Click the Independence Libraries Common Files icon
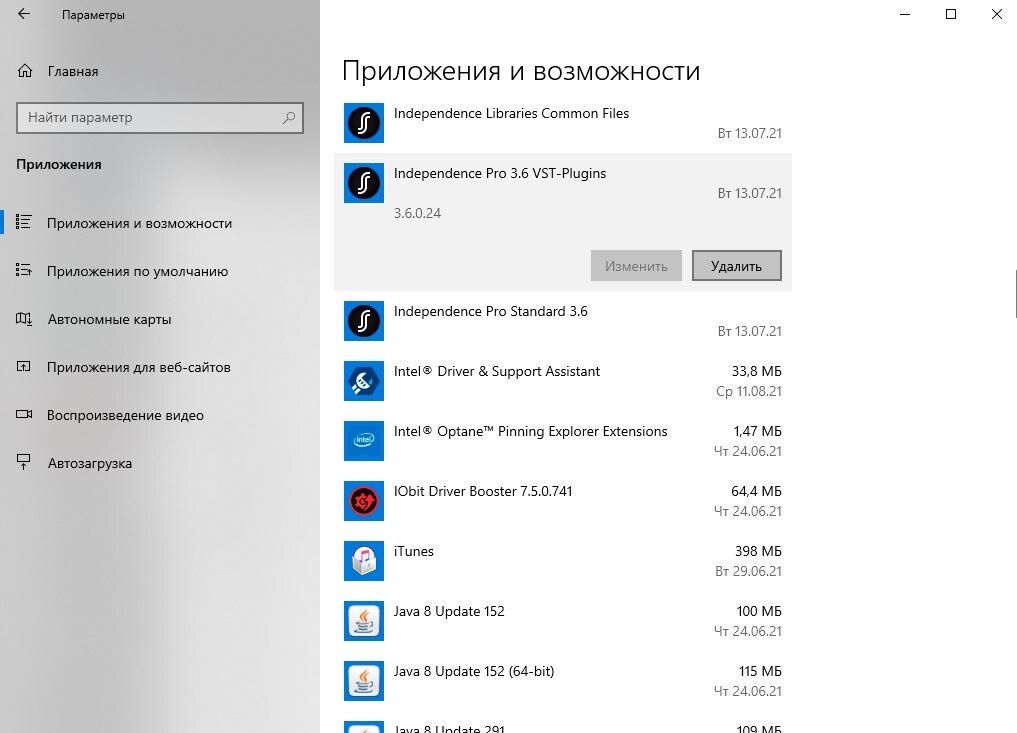The height and width of the screenshot is (733, 1017). pyautogui.click(x=364, y=123)
